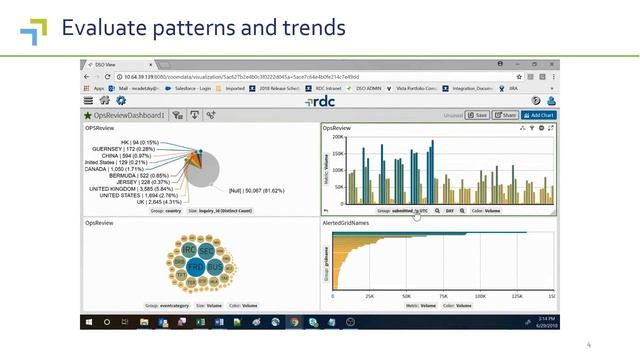Viewport: 640px width, 360px height.
Task: Open Color: Volume selector on bubble chart
Action: coord(243,306)
